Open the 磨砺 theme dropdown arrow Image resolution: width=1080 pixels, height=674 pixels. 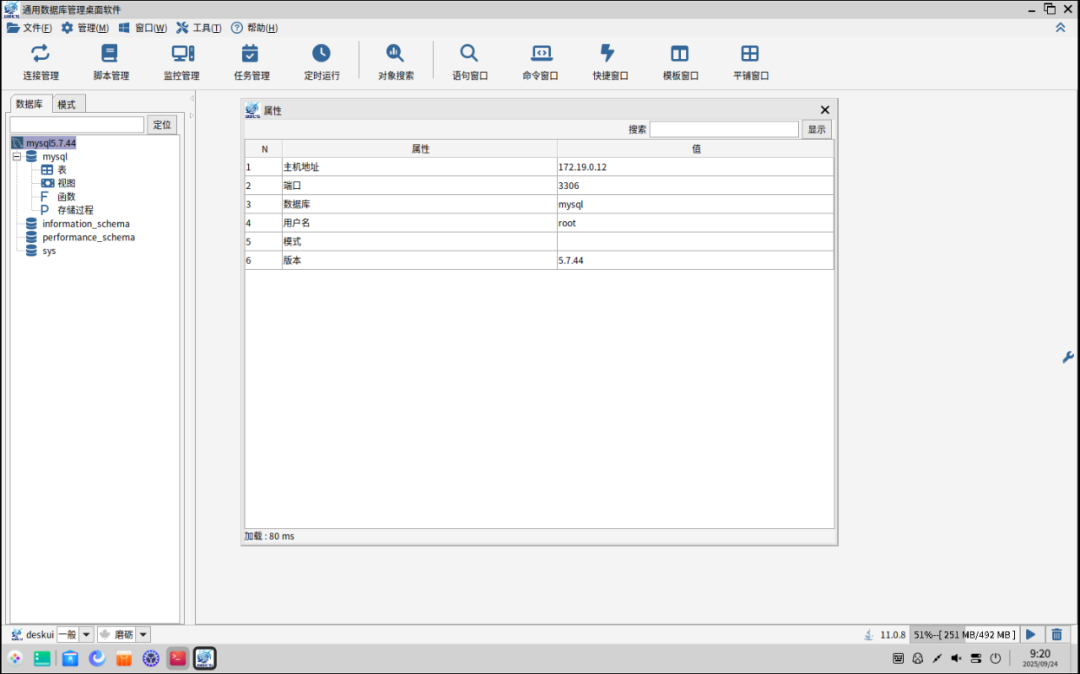143,635
